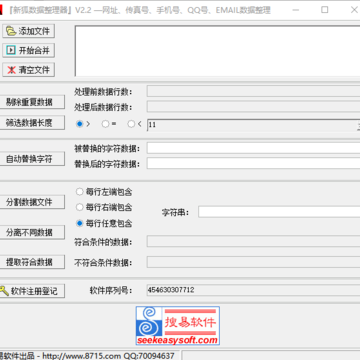This screenshot has height=360, width=360.
Task: Open the seekeasysoft.com logo banner
Action: click(178, 326)
